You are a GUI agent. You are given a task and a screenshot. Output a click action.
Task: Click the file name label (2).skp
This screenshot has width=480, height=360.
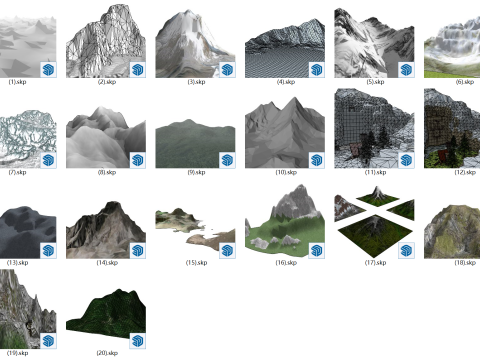107,82
